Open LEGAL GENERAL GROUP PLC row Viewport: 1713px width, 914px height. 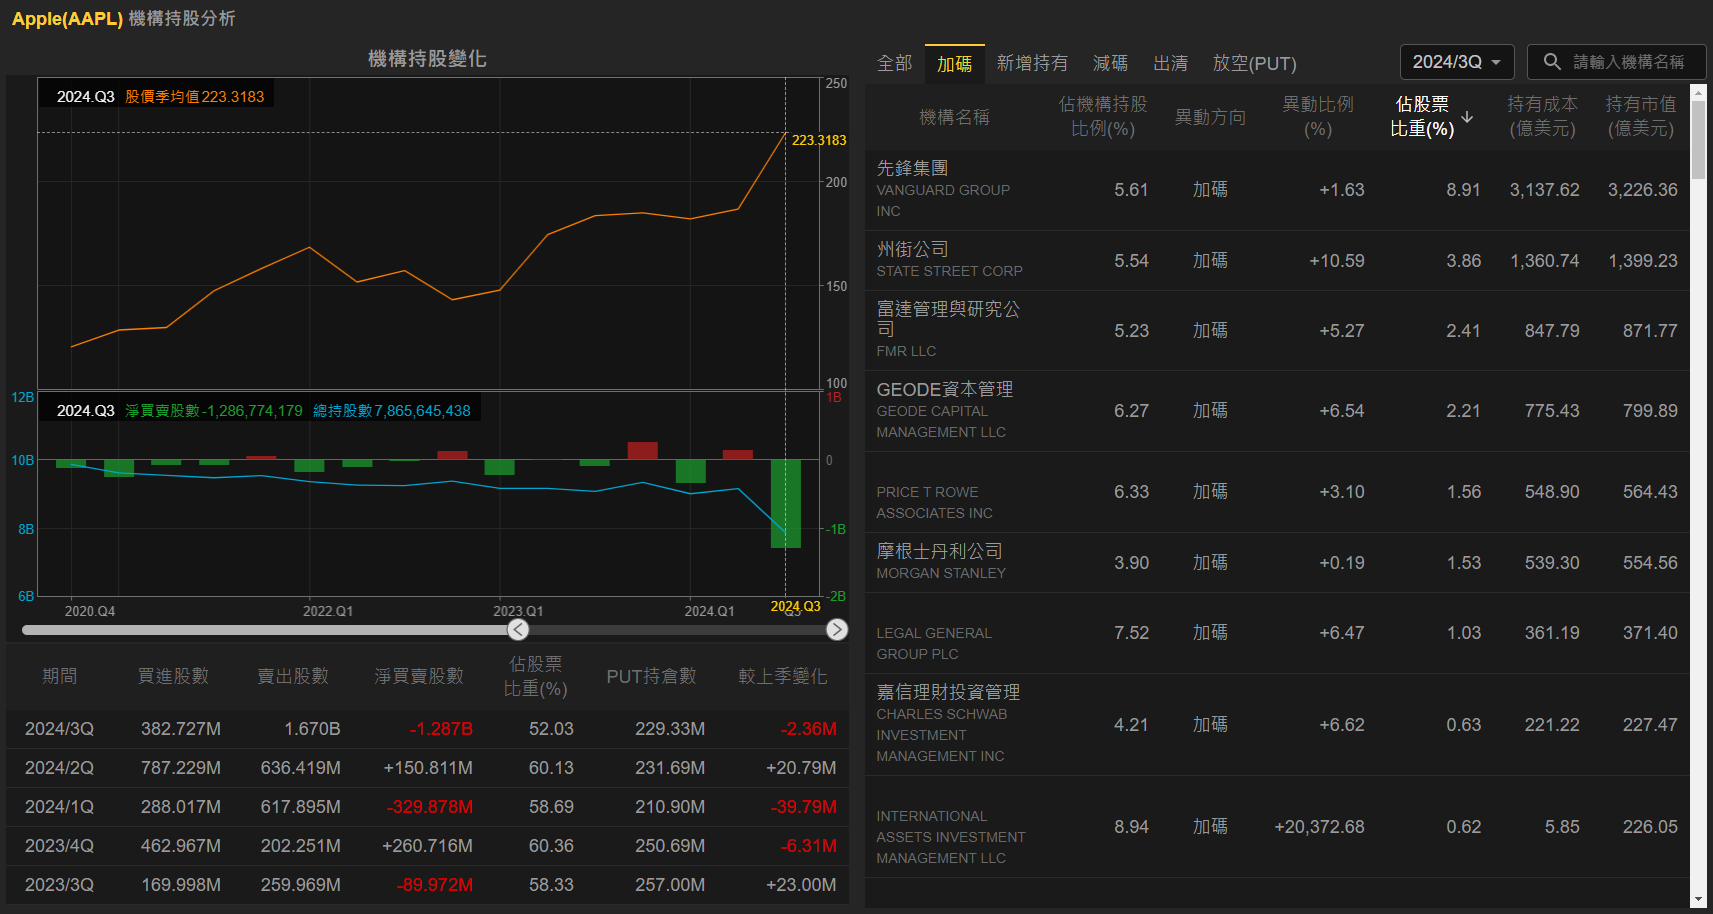[x=1277, y=633]
